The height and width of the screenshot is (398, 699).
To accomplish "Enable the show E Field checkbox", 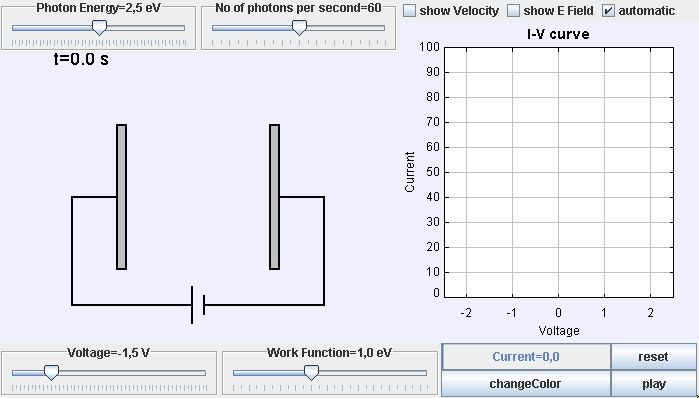I will pyautogui.click(x=514, y=11).
